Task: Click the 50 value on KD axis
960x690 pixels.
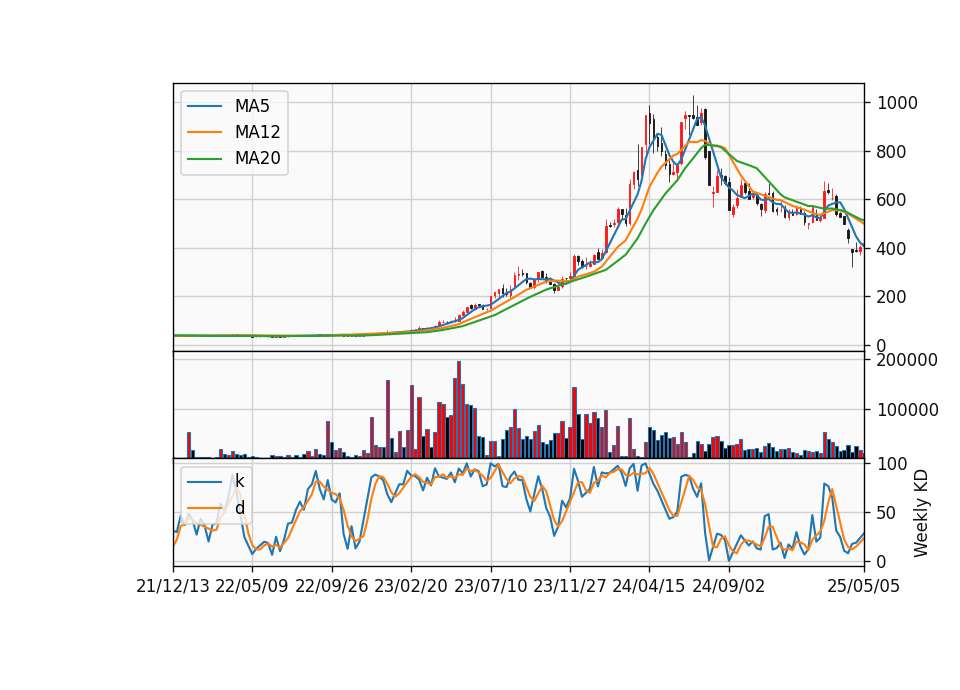Action: click(887, 512)
